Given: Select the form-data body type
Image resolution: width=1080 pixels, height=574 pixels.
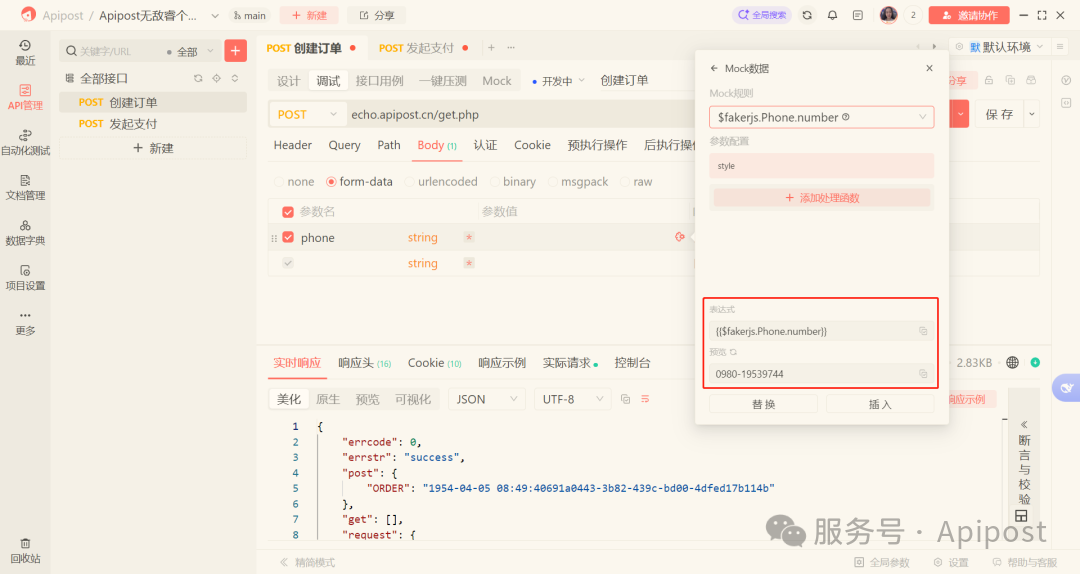Looking at the screenshot, I should click(360, 182).
